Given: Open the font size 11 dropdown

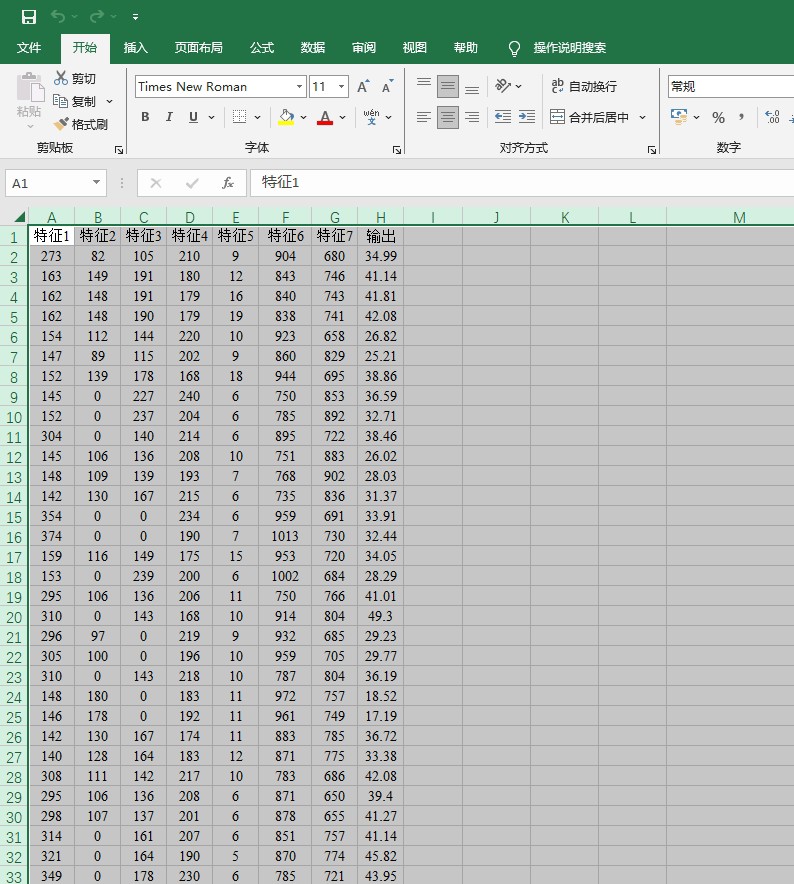Looking at the screenshot, I should click(342, 87).
